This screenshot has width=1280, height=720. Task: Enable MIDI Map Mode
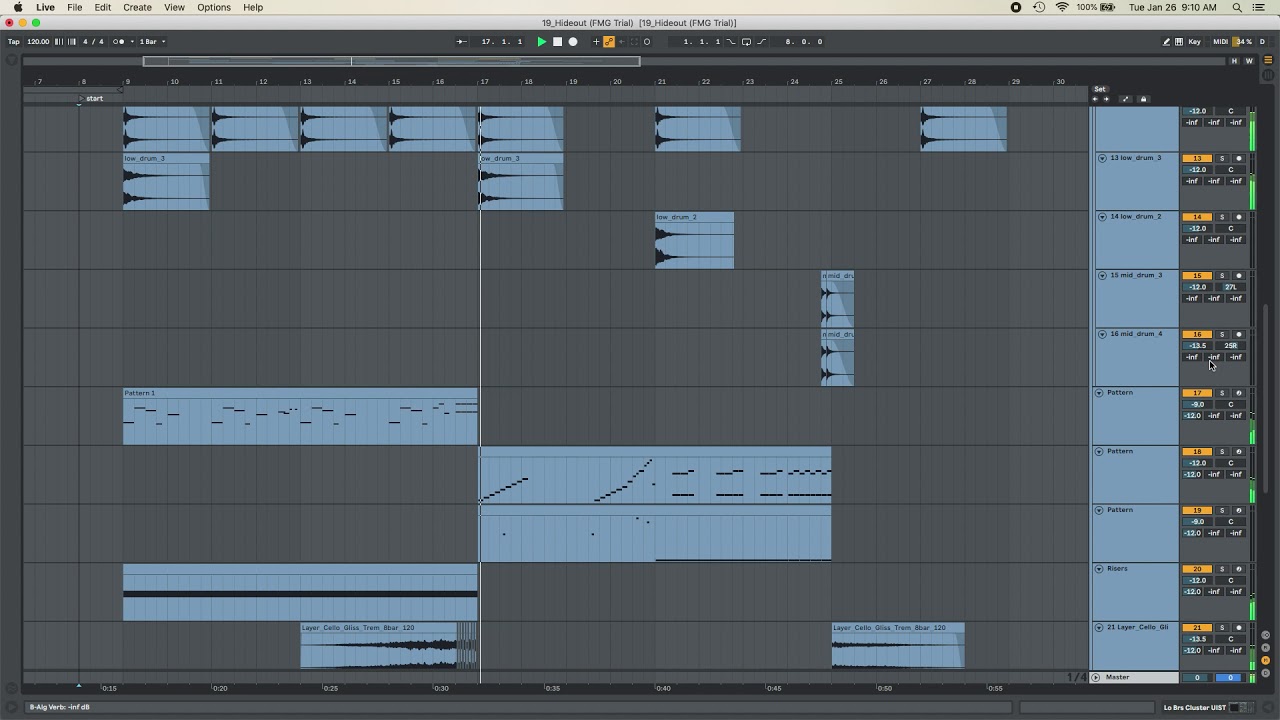pos(1220,42)
